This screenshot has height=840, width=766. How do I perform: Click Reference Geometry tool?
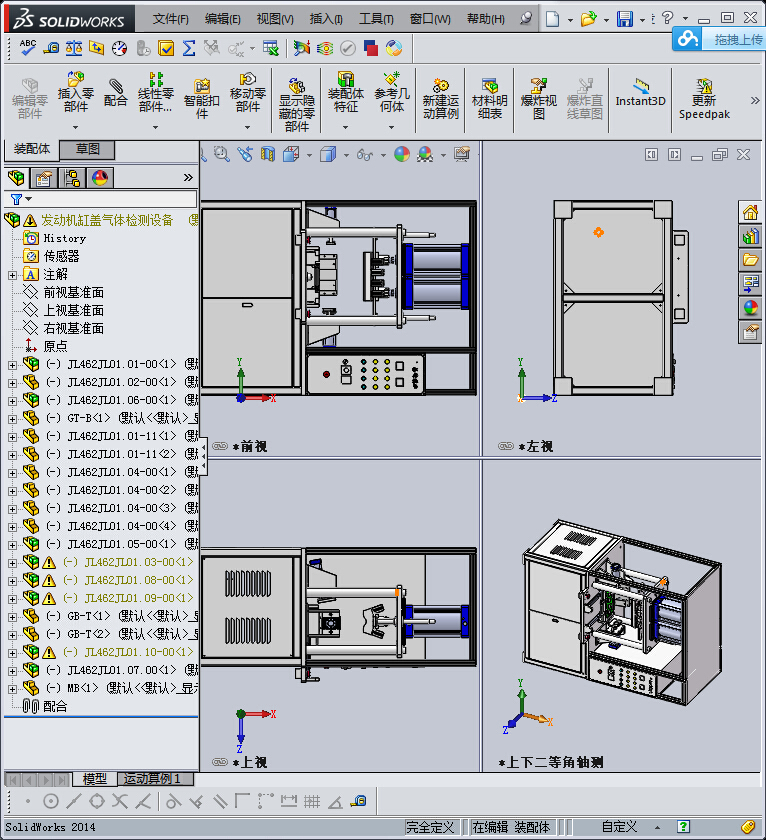coord(392,92)
